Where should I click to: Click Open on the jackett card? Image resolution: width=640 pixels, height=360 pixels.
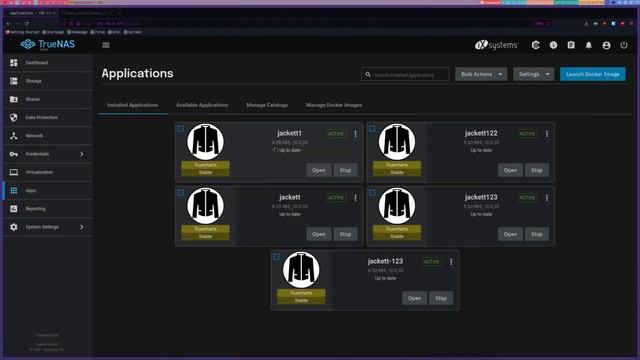[319, 234]
